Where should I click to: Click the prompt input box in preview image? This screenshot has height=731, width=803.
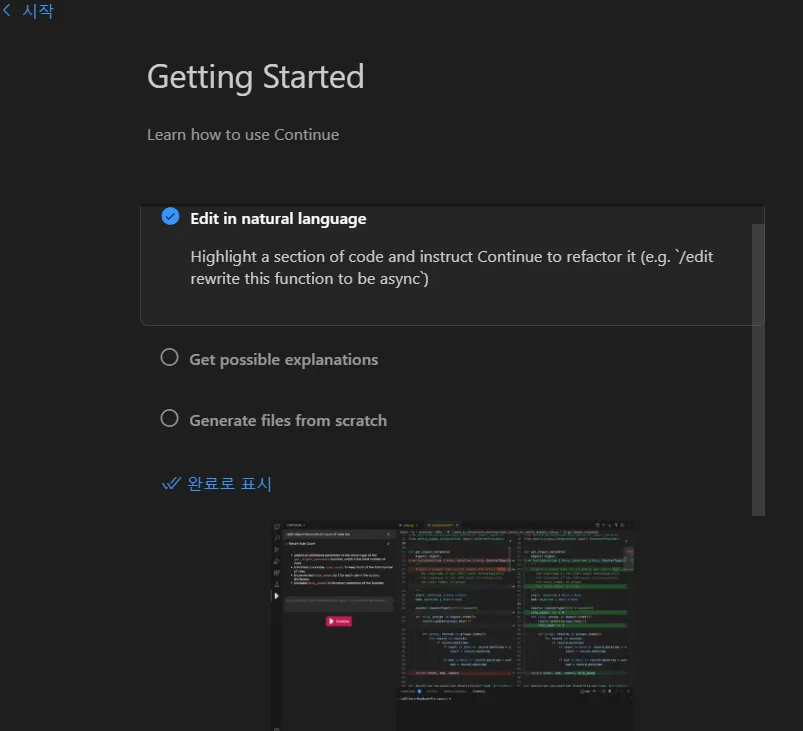point(339,603)
